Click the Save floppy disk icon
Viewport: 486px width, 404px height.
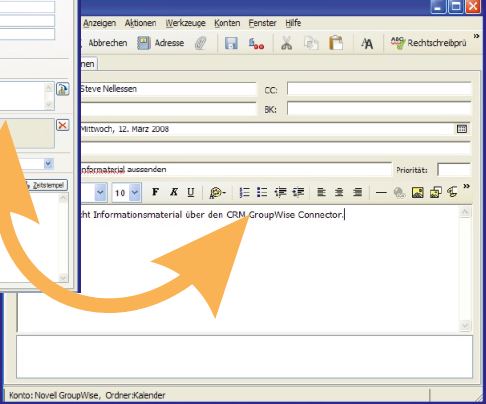231,43
